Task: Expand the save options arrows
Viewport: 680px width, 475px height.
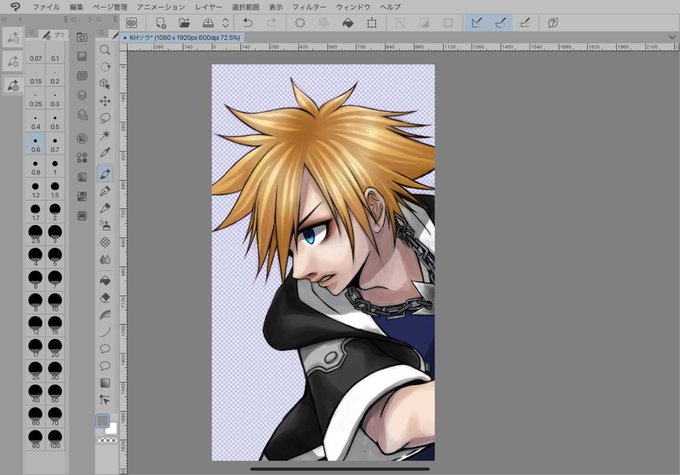Action: [x=226, y=23]
